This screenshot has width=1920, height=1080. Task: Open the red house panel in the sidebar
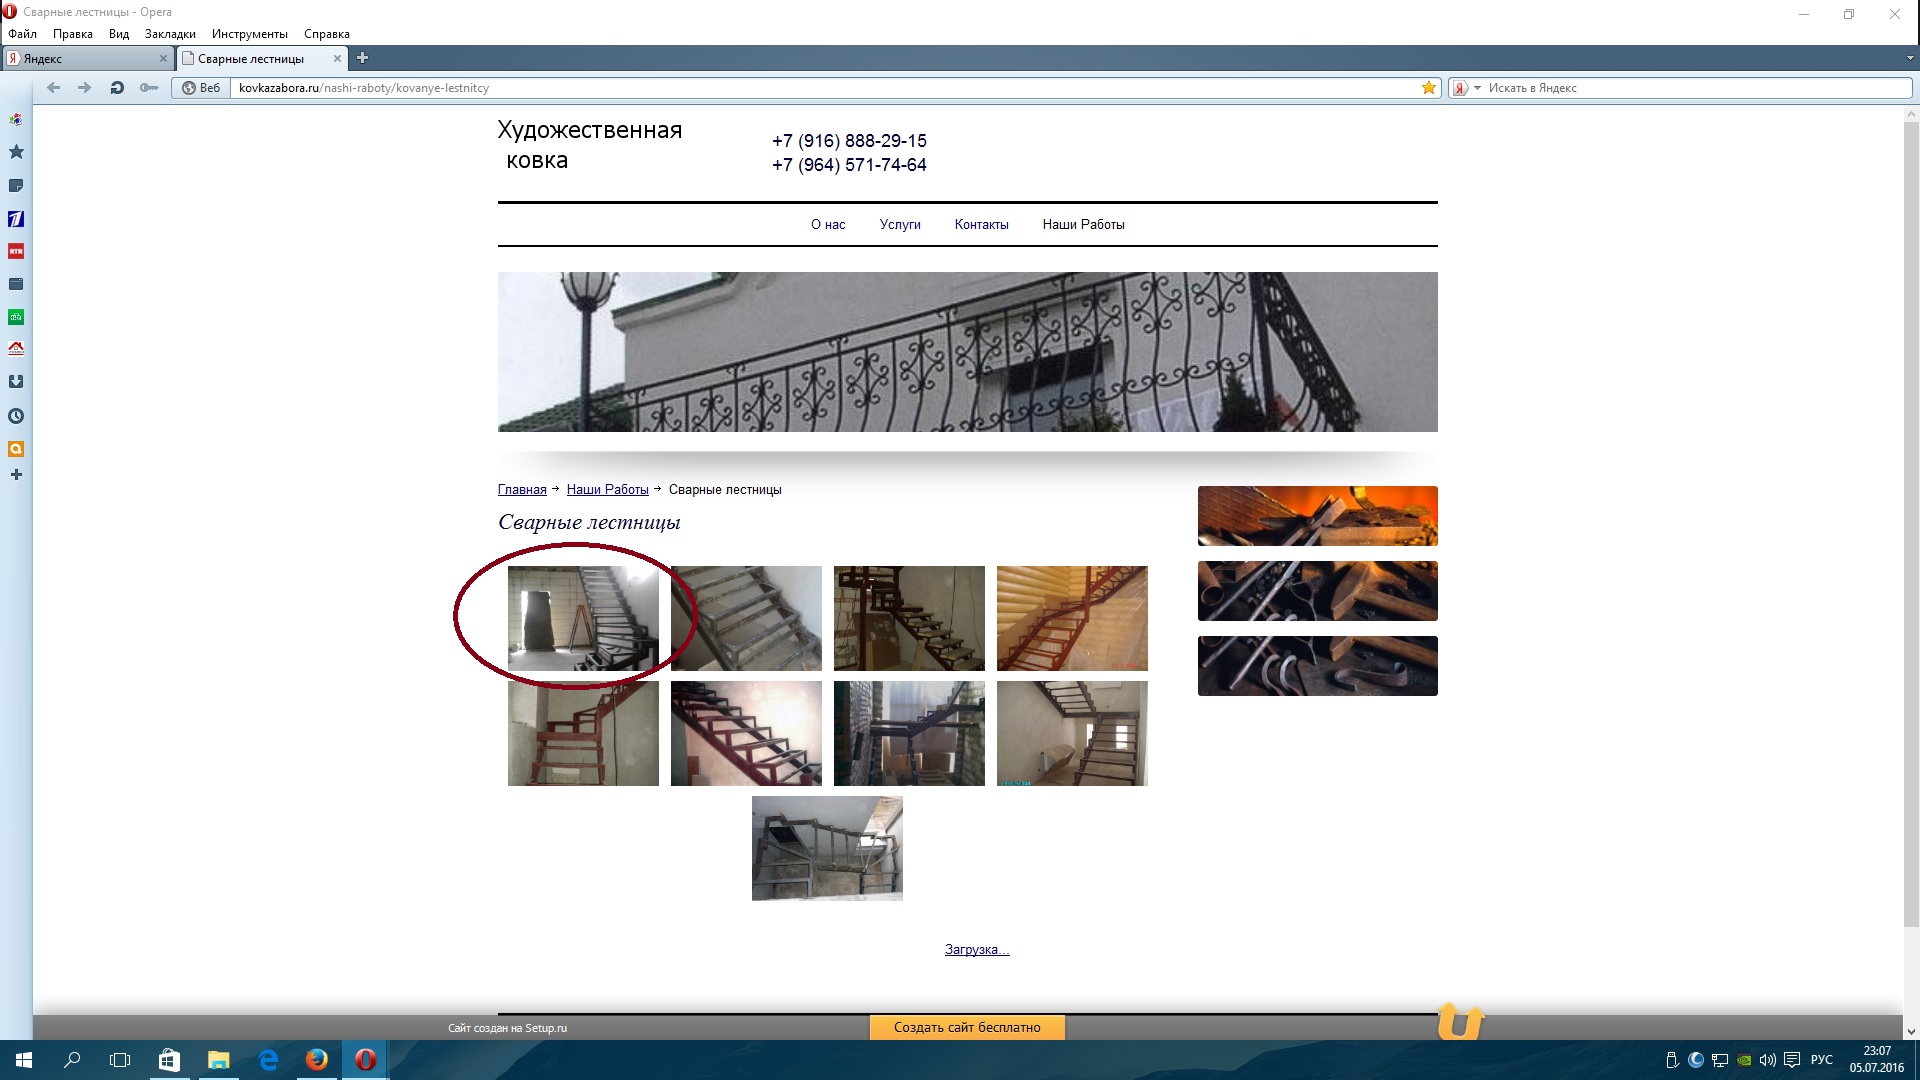(x=16, y=349)
